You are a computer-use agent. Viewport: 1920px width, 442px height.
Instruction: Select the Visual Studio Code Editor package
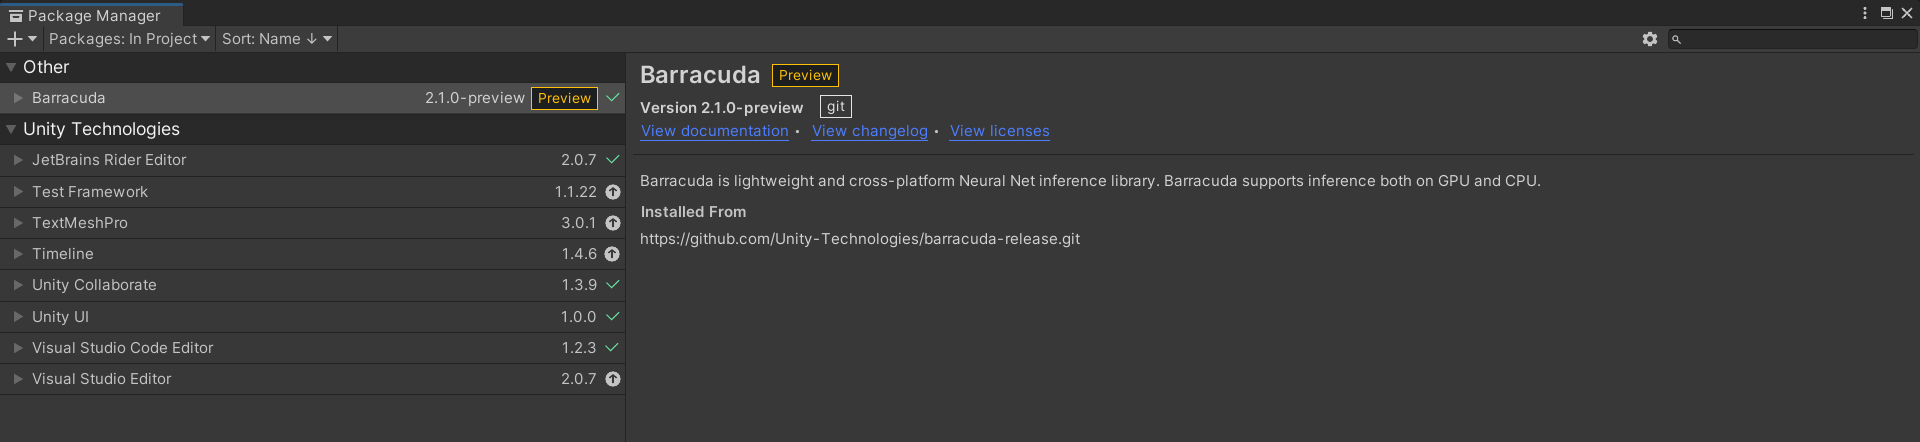(122, 348)
